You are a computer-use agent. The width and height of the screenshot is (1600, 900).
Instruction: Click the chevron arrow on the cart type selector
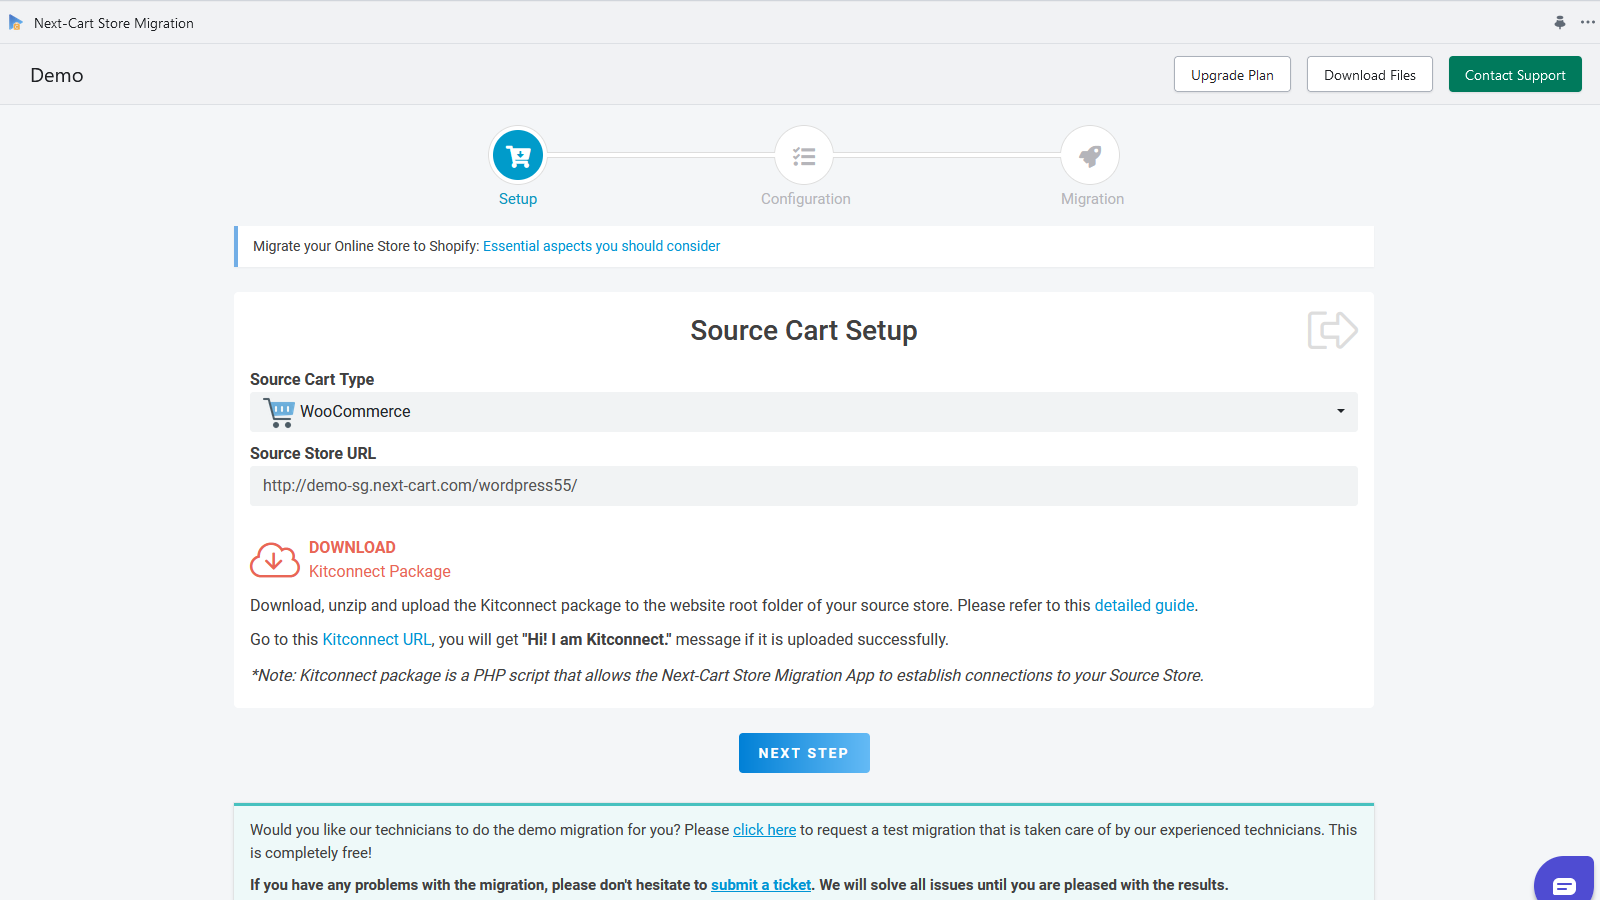[1340, 411]
